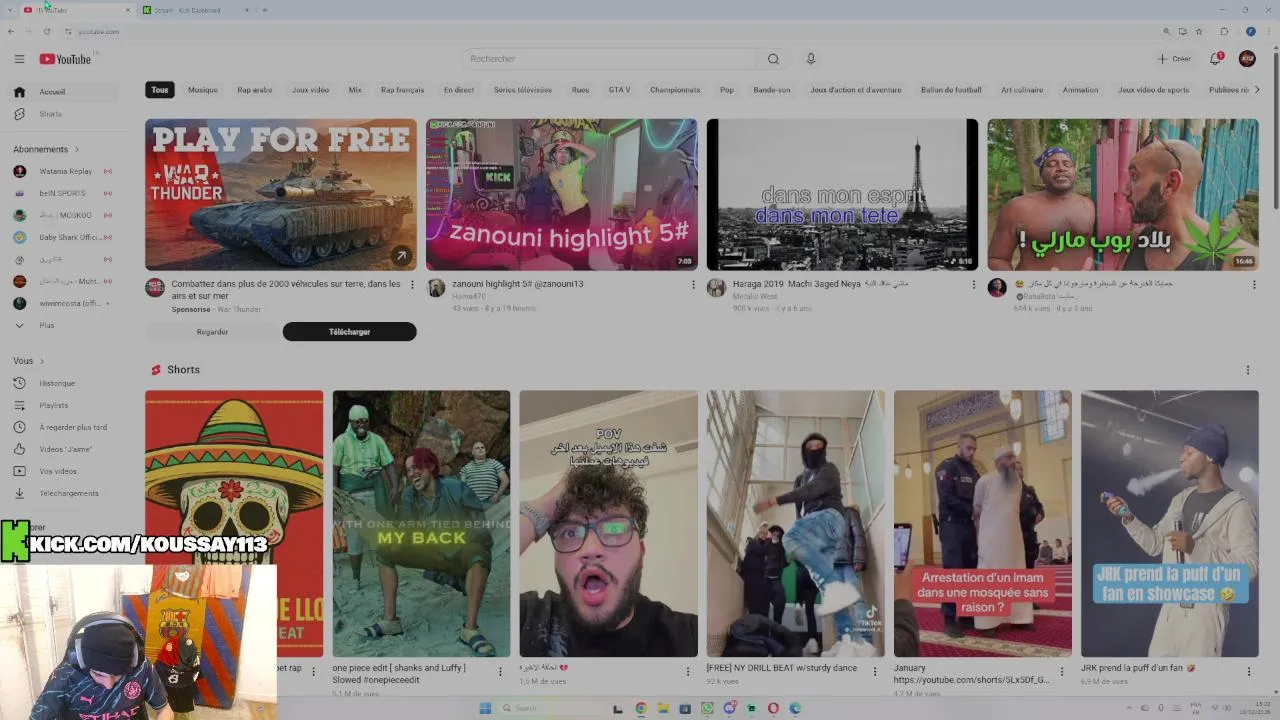Image resolution: width=1280 pixels, height=720 pixels.
Task: Go to Accueil in the sidebar
Action: pyautogui.click(x=63, y=92)
